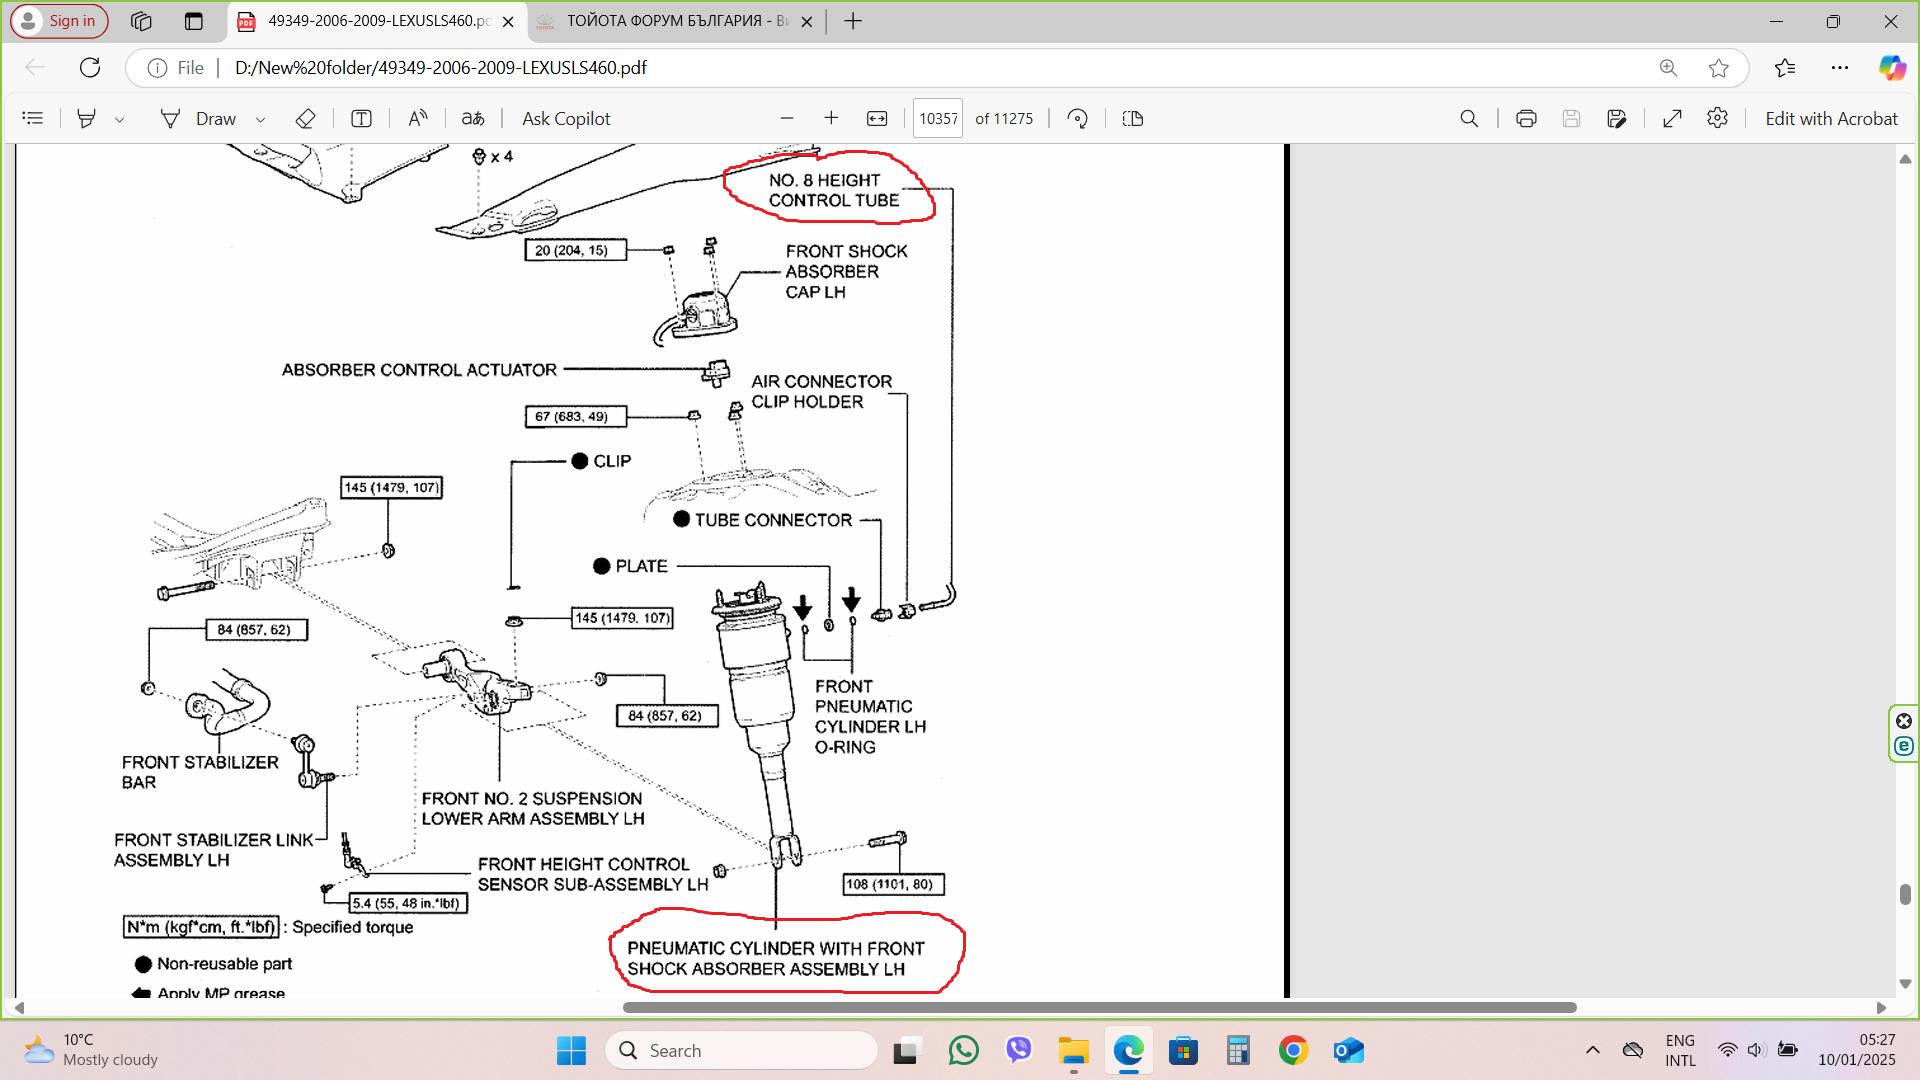This screenshot has height=1080, width=1920.
Task: Enter full screen mode icon
Action: point(1672,118)
